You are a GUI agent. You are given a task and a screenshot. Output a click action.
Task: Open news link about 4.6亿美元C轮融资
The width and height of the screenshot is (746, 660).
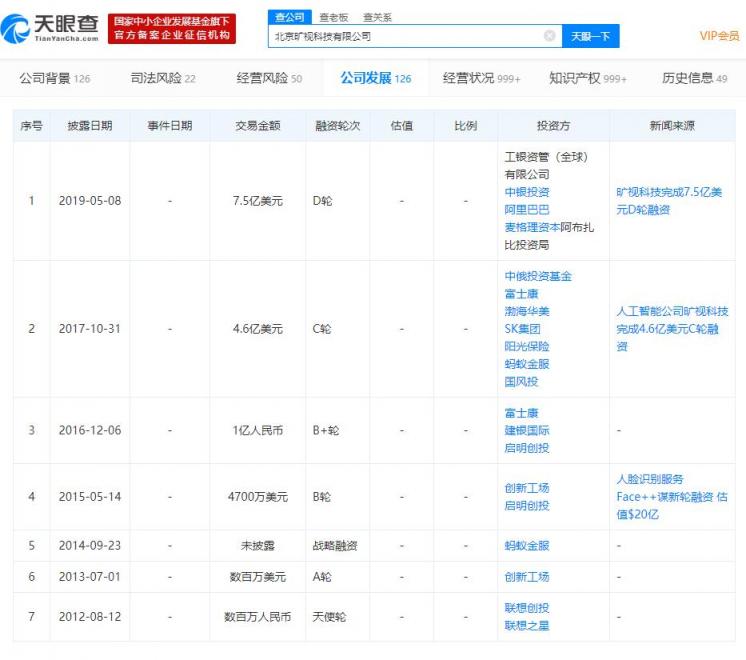[x=672, y=329]
